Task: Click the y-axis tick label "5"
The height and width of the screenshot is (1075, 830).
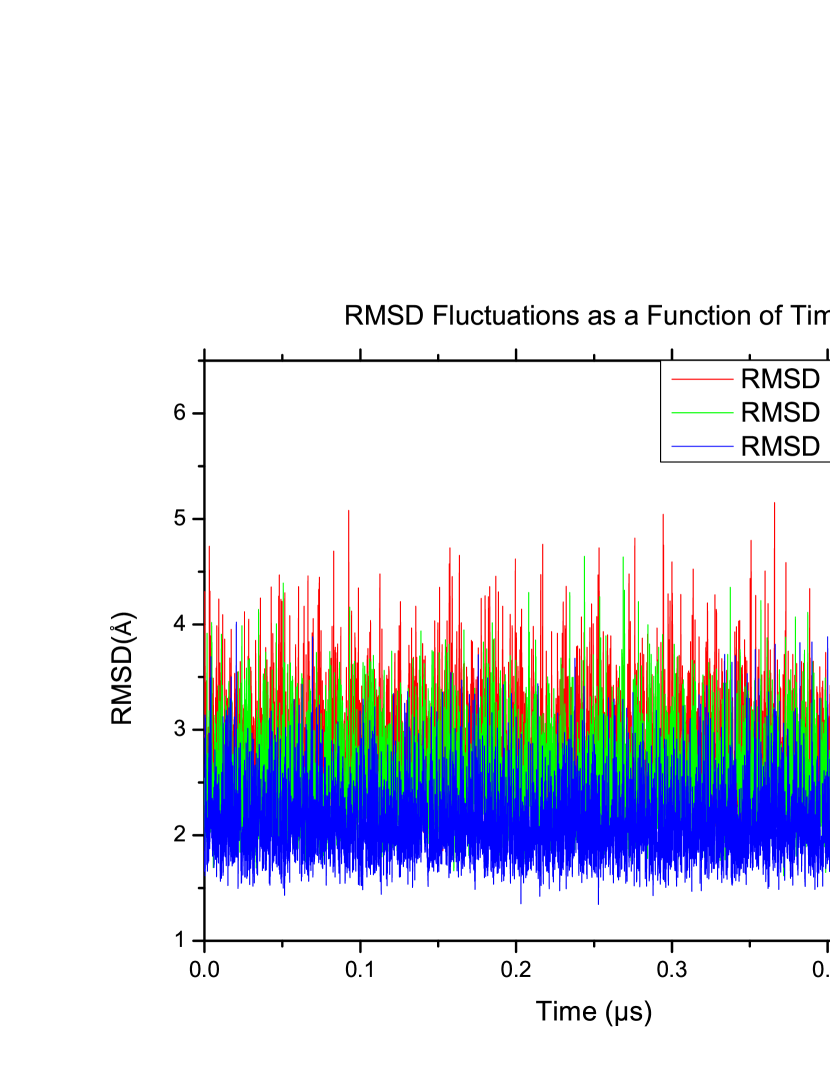Action: coord(180,518)
